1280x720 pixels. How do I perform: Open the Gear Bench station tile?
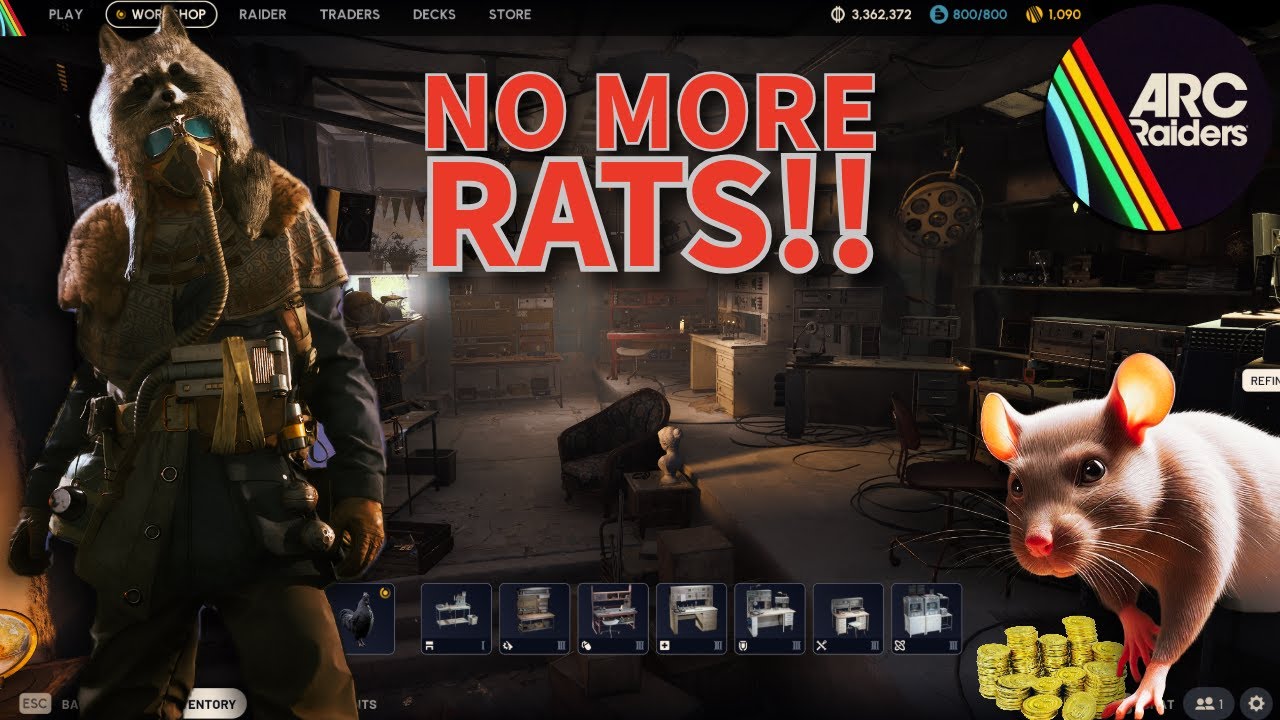click(613, 618)
